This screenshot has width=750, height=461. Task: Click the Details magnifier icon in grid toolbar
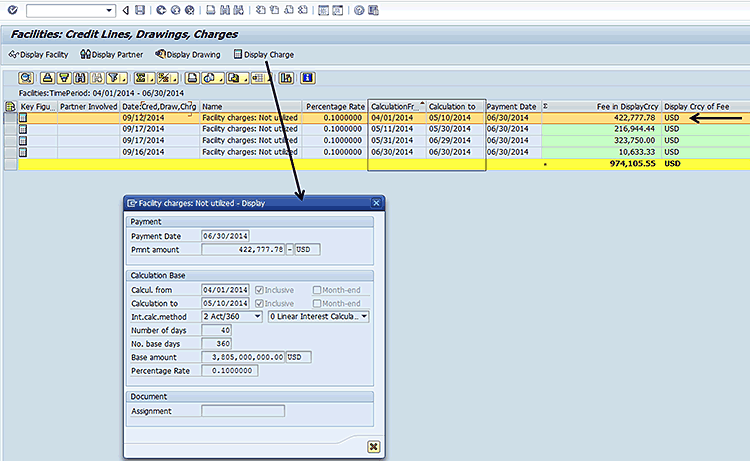point(26,78)
